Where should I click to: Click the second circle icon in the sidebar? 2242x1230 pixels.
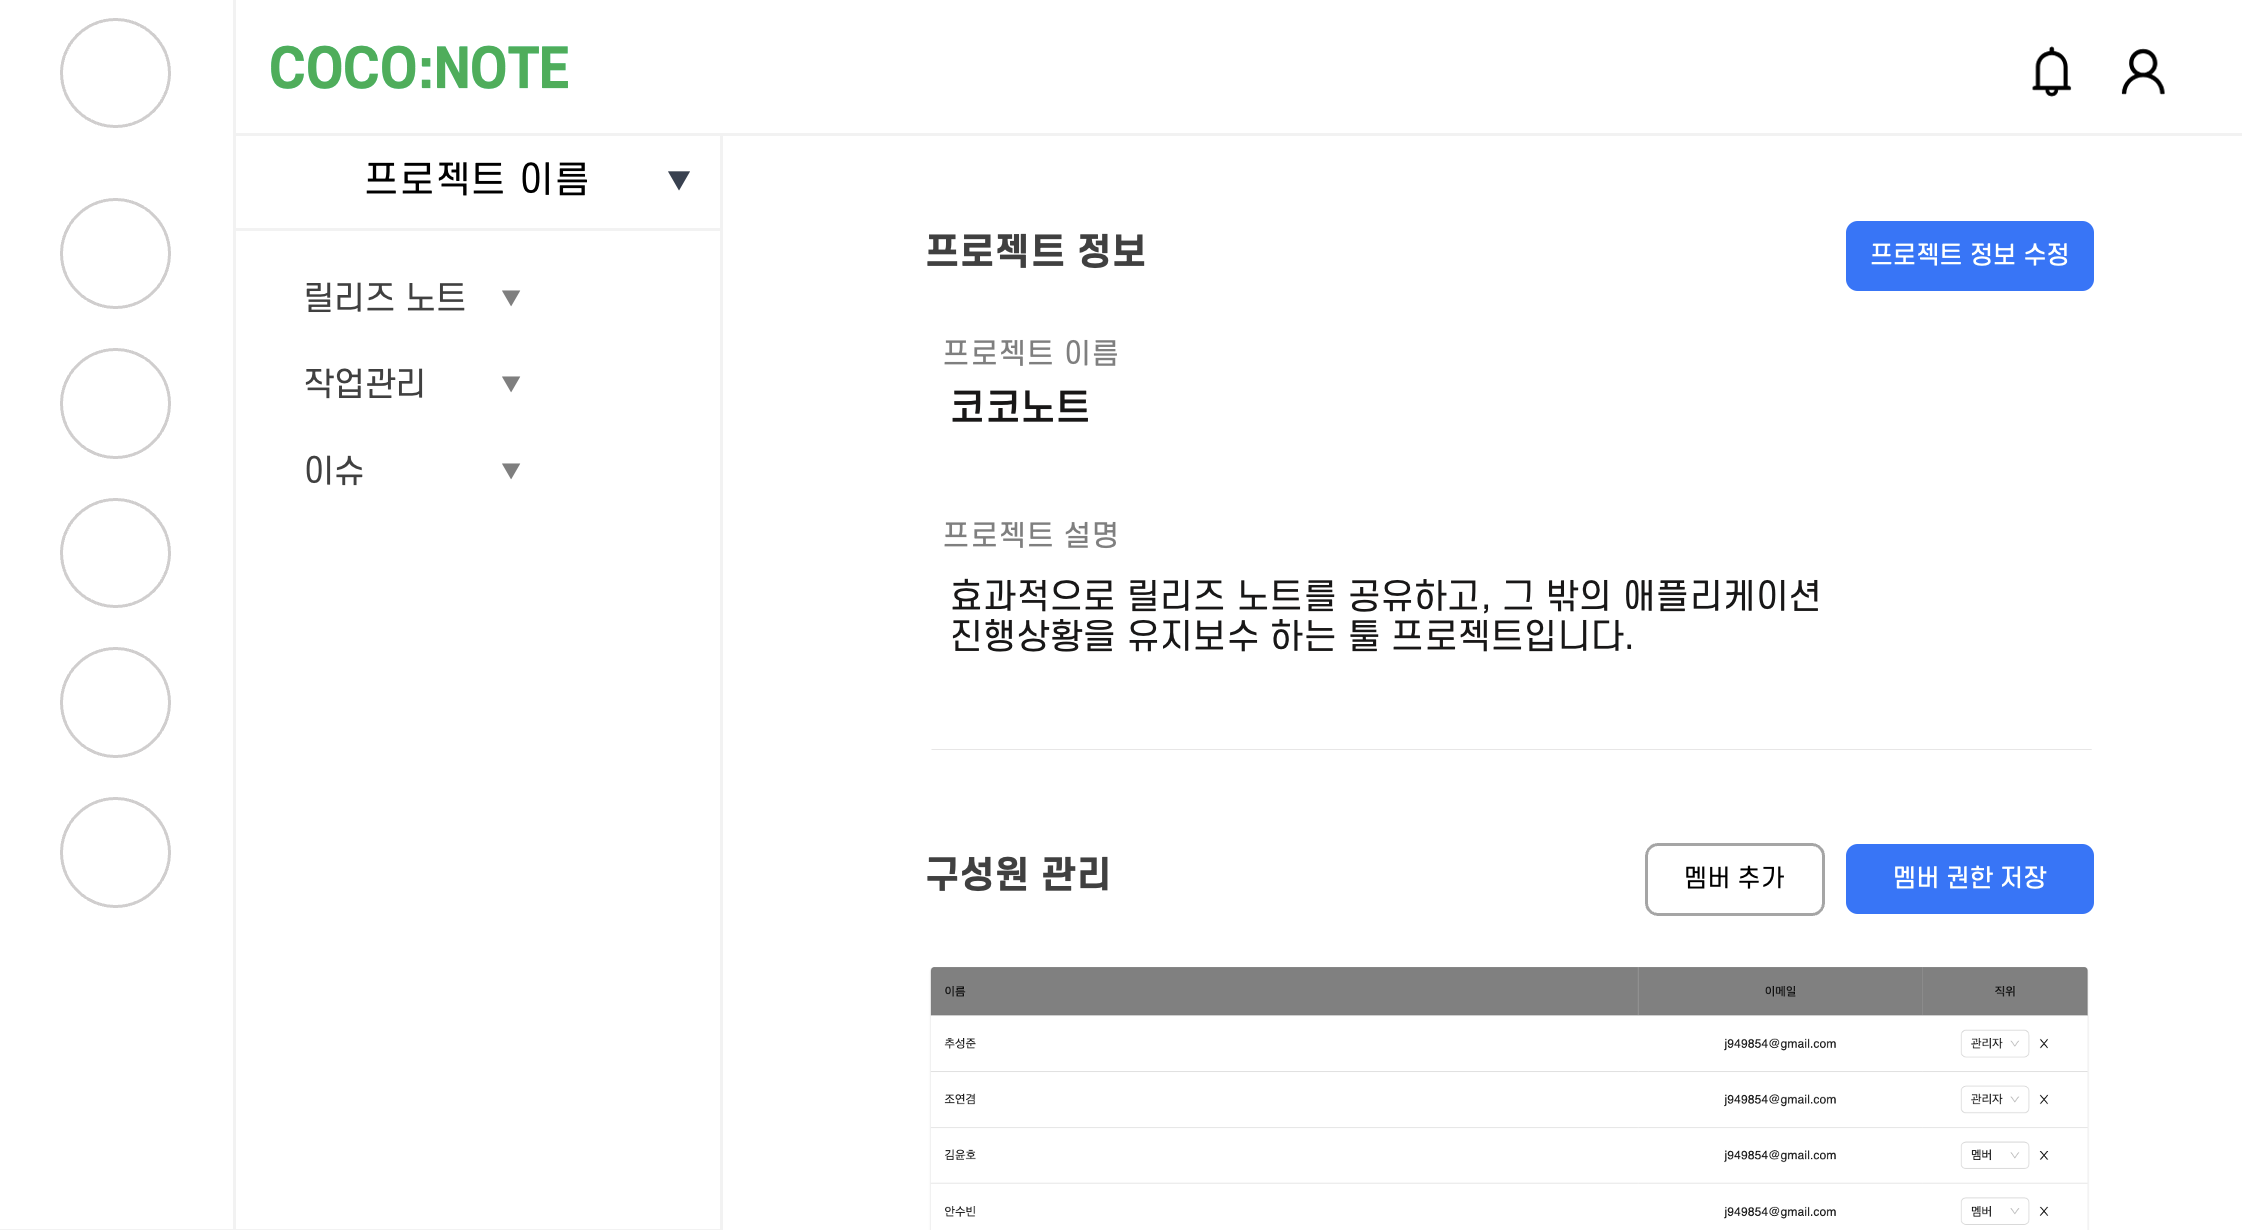coord(115,254)
